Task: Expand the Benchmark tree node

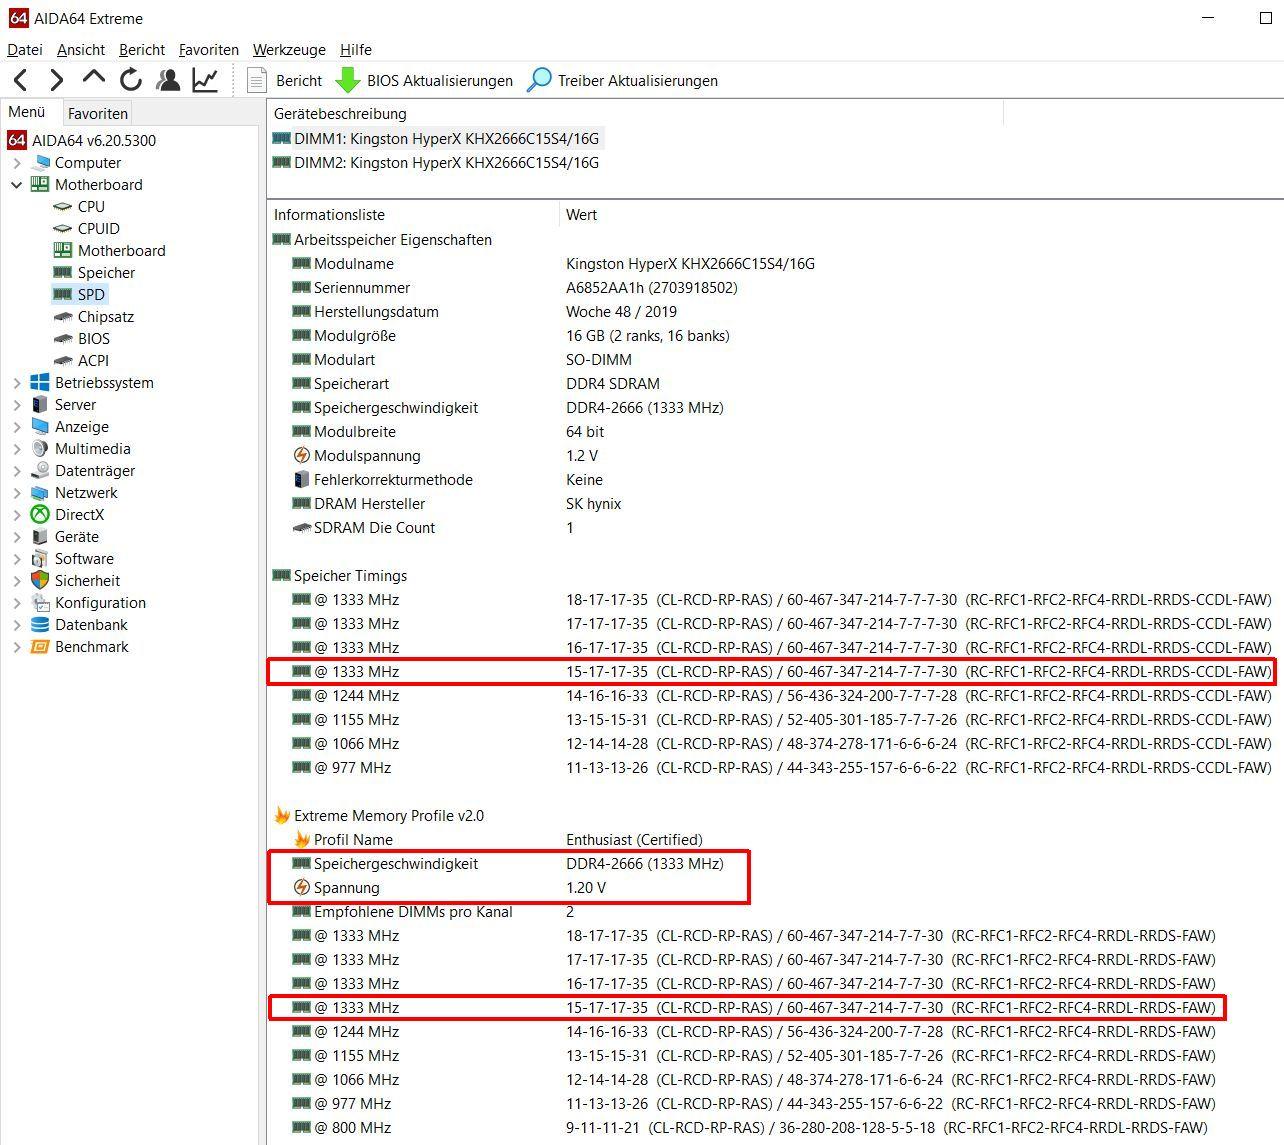Action: (17, 647)
